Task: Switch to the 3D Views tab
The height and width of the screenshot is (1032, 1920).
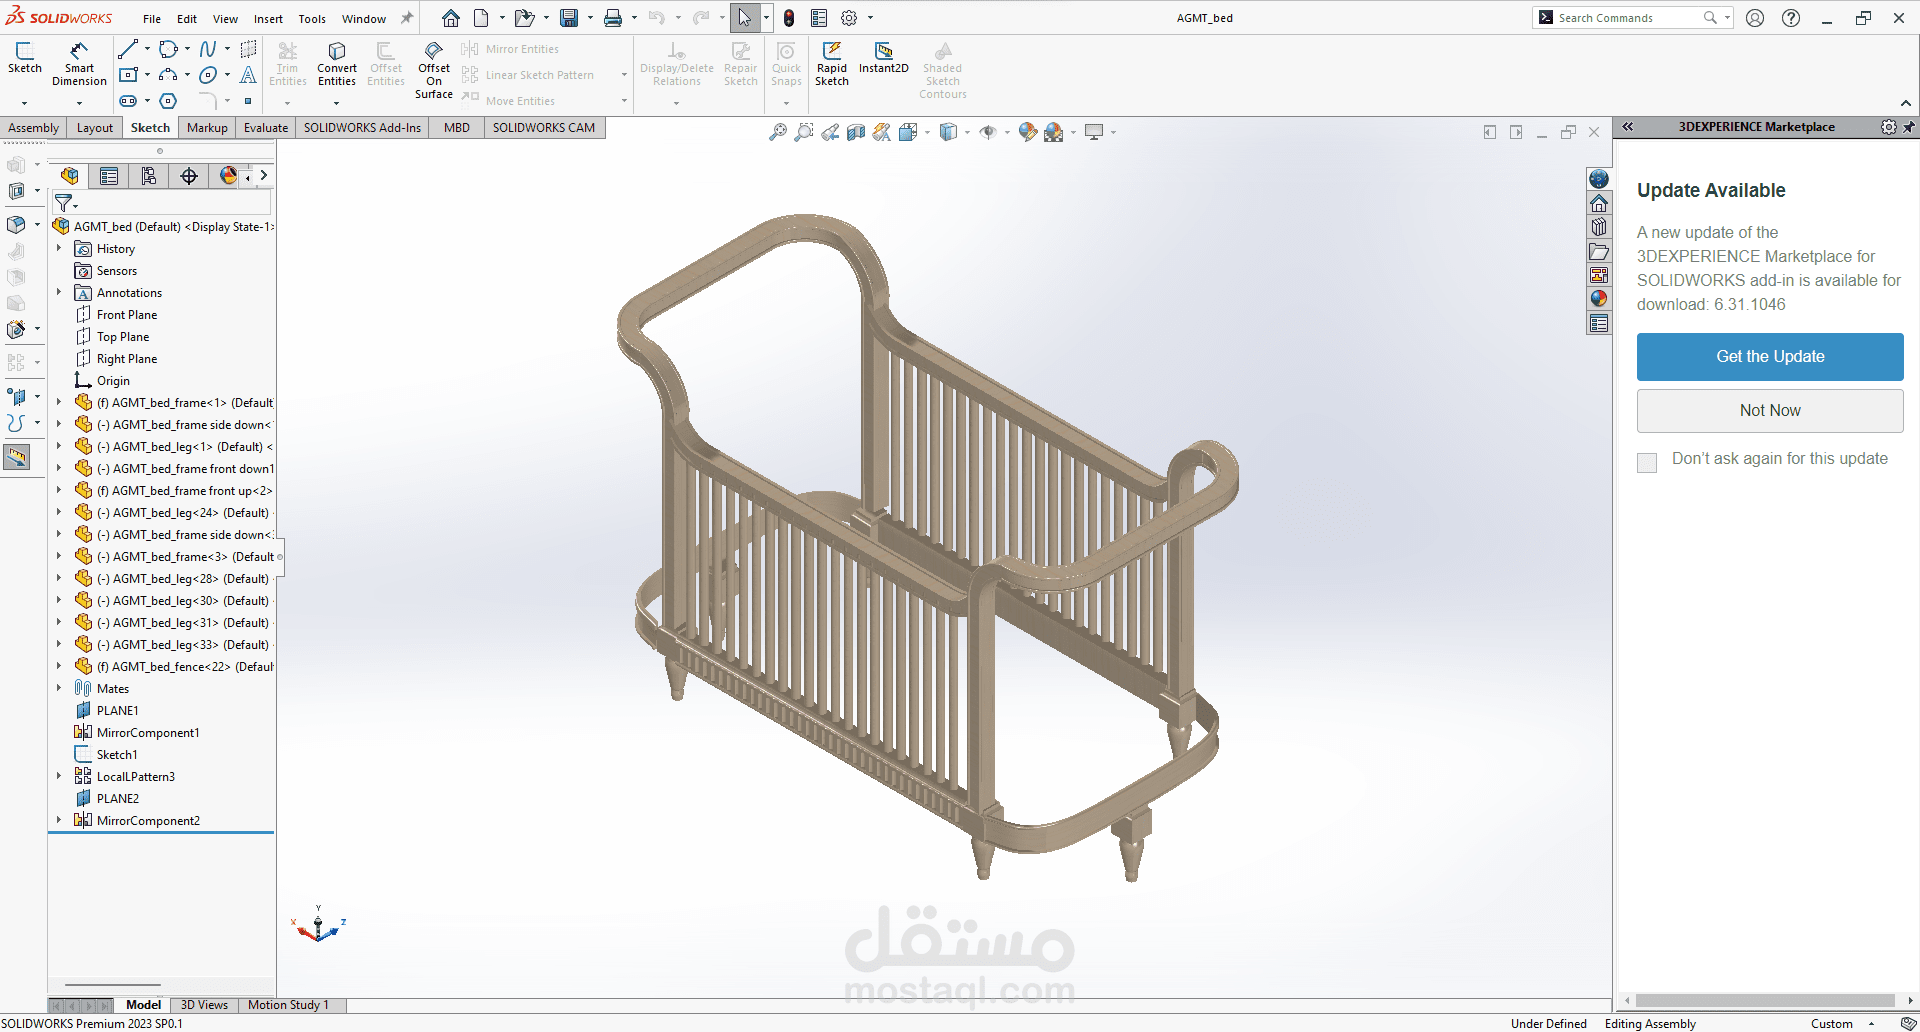Action: tap(204, 1005)
